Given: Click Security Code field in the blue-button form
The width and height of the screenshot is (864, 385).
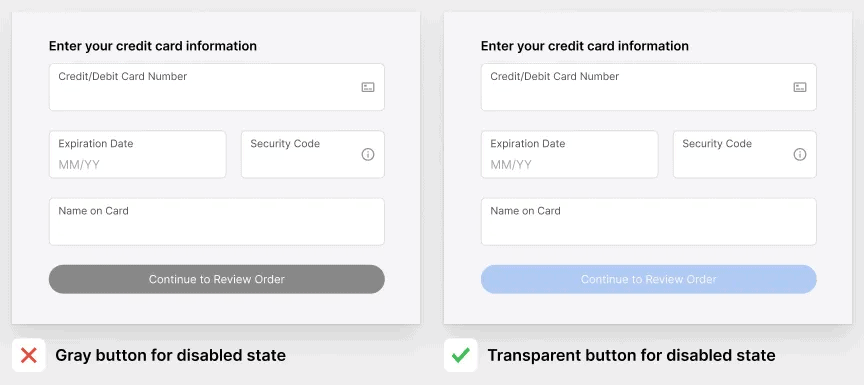Looking at the screenshot, I should pos(745,154).
